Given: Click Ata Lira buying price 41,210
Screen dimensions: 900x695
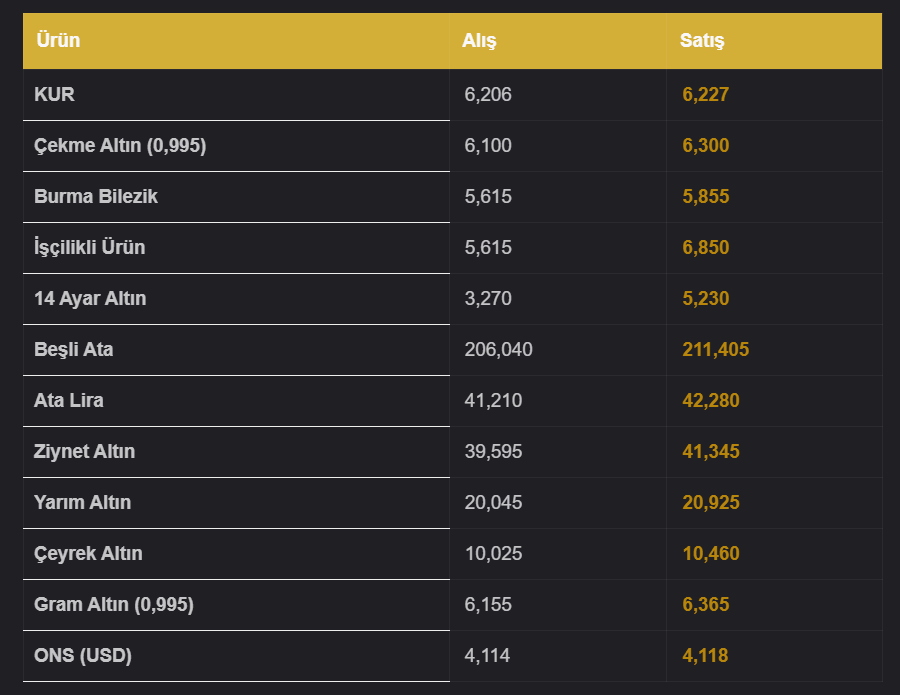Looking at the screenshot, I should click(493, 400).
